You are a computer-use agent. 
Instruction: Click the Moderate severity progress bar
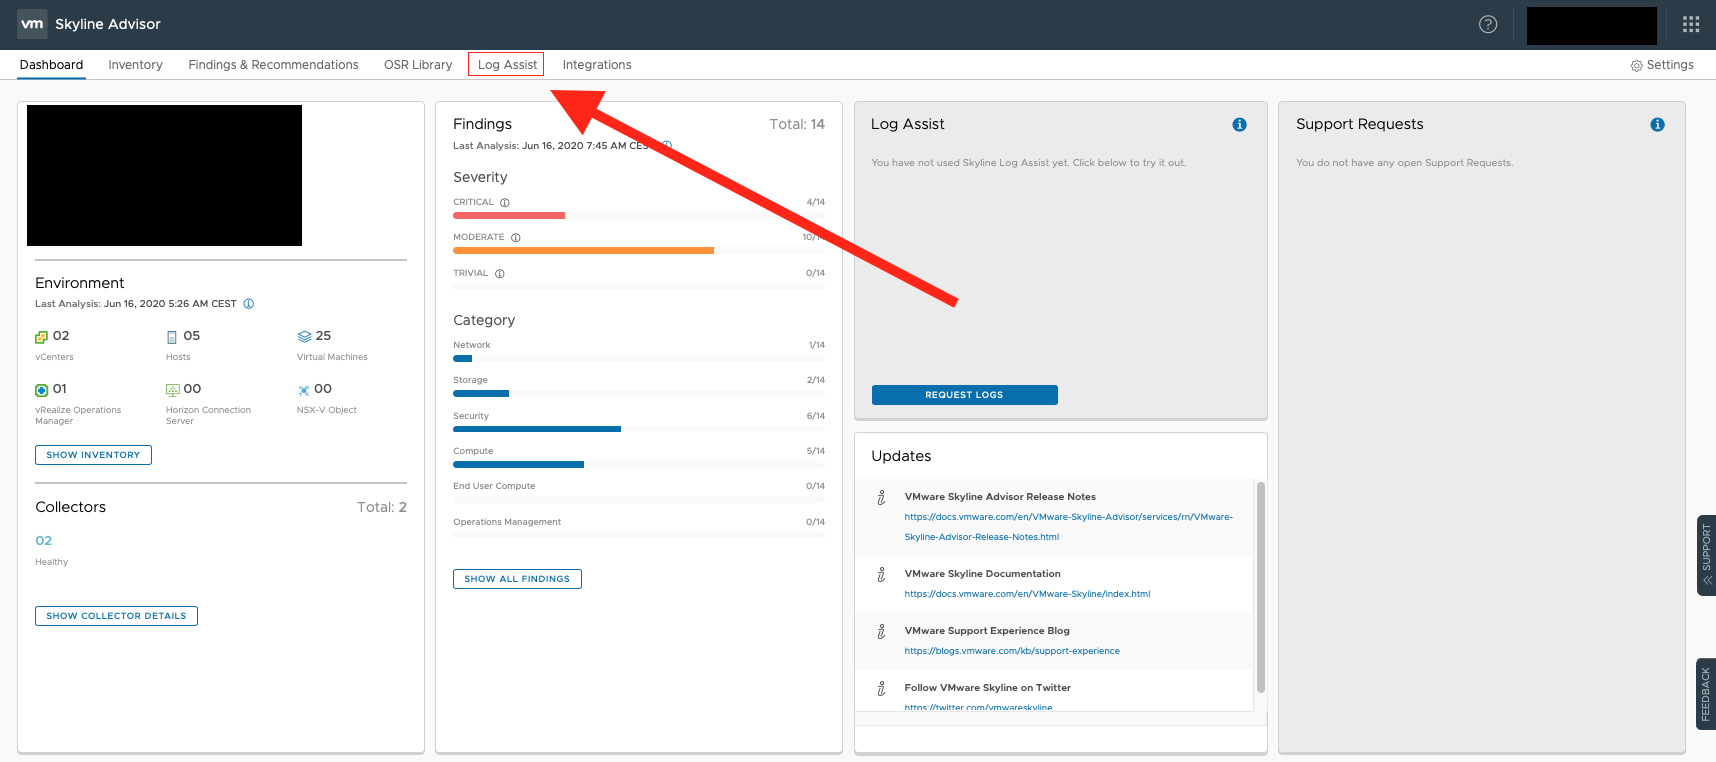(639, 250)
